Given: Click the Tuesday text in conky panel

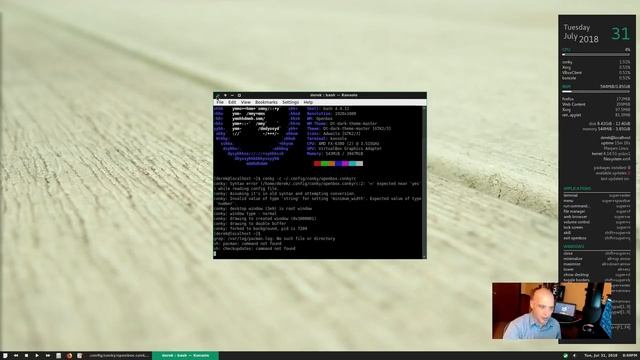Looking at the screenshot, I should [577, 27].
